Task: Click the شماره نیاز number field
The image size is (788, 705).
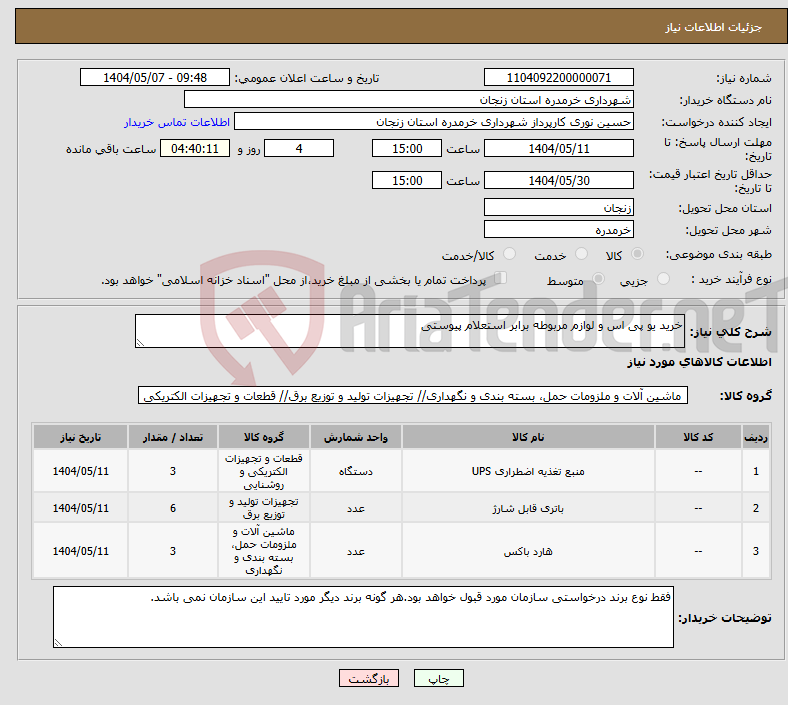Action: (558, 78)
